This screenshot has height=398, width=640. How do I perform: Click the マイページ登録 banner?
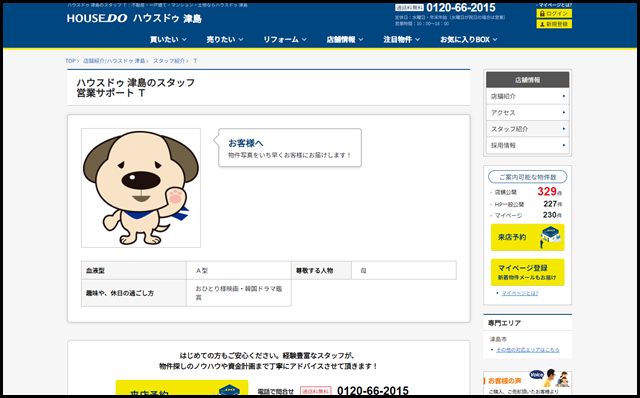[527, 272]
